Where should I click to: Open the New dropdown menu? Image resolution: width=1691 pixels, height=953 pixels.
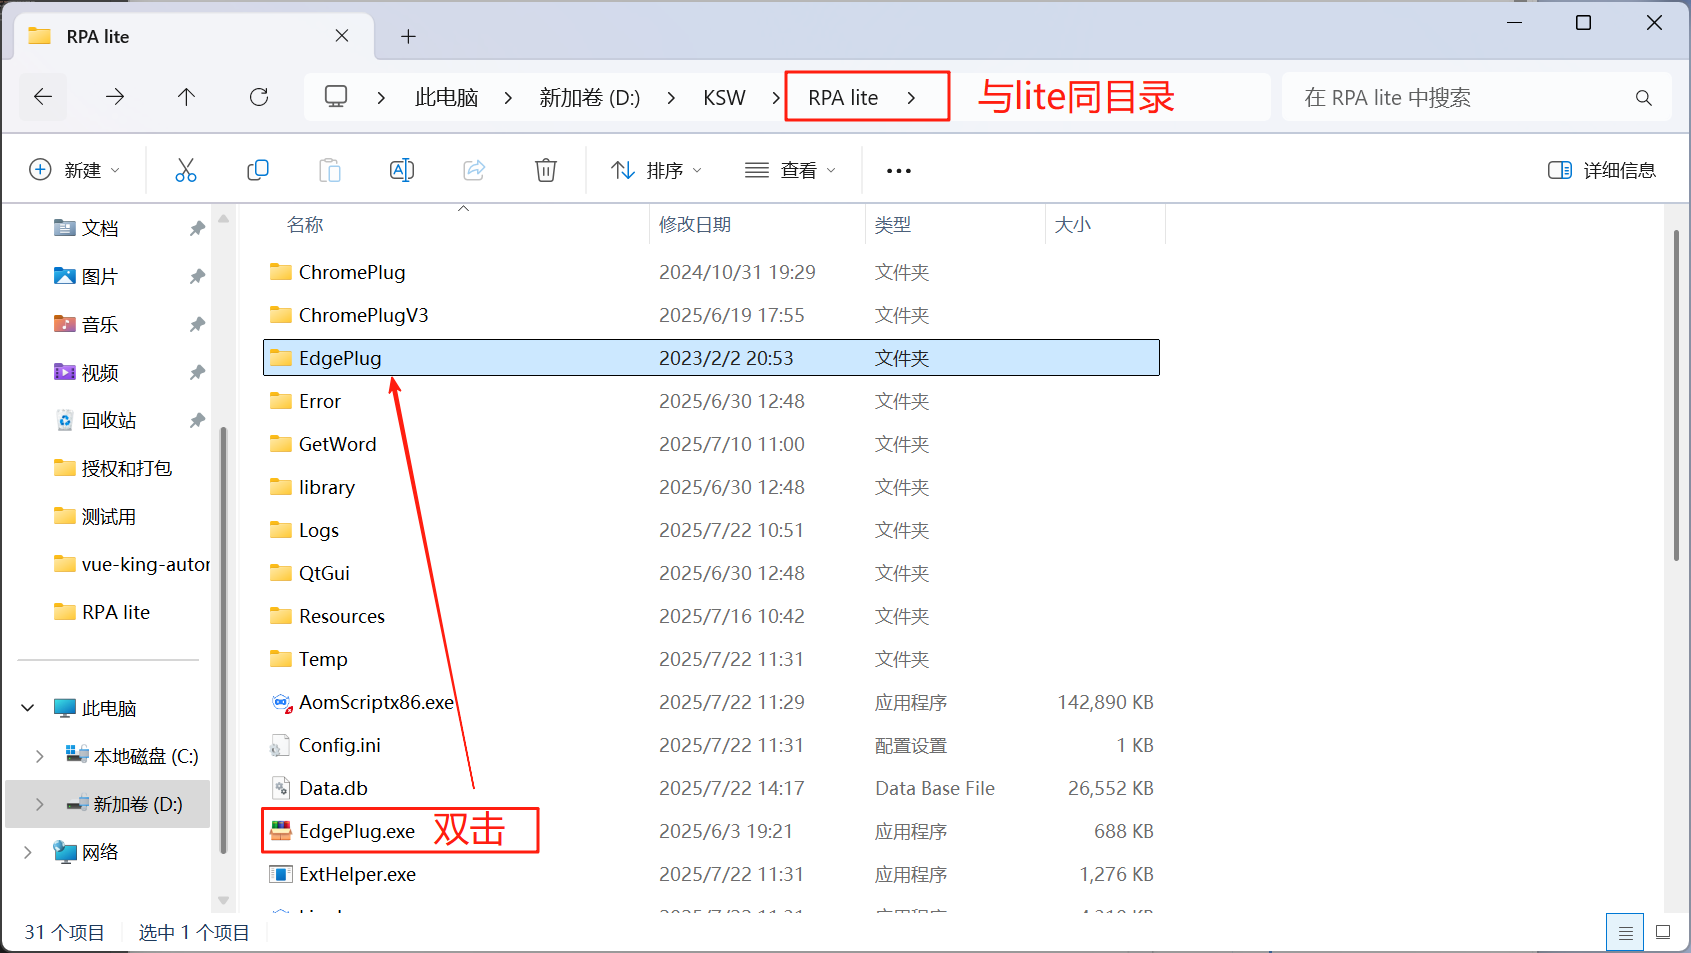click(x=75, y=170)
